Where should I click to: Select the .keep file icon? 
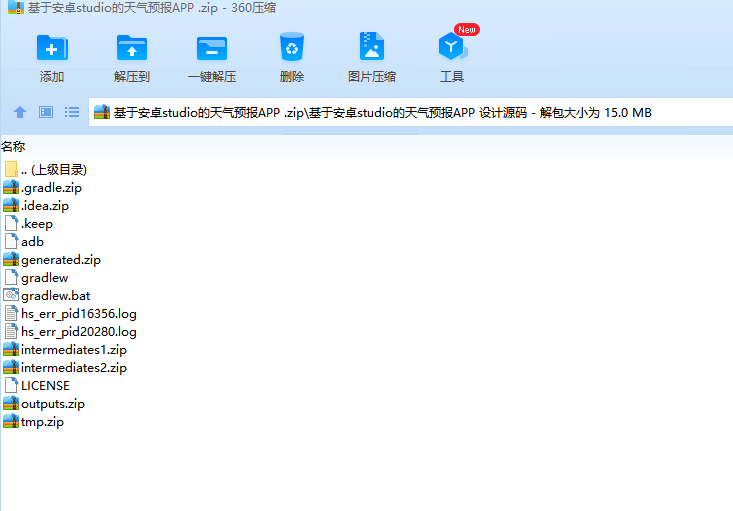11,223
